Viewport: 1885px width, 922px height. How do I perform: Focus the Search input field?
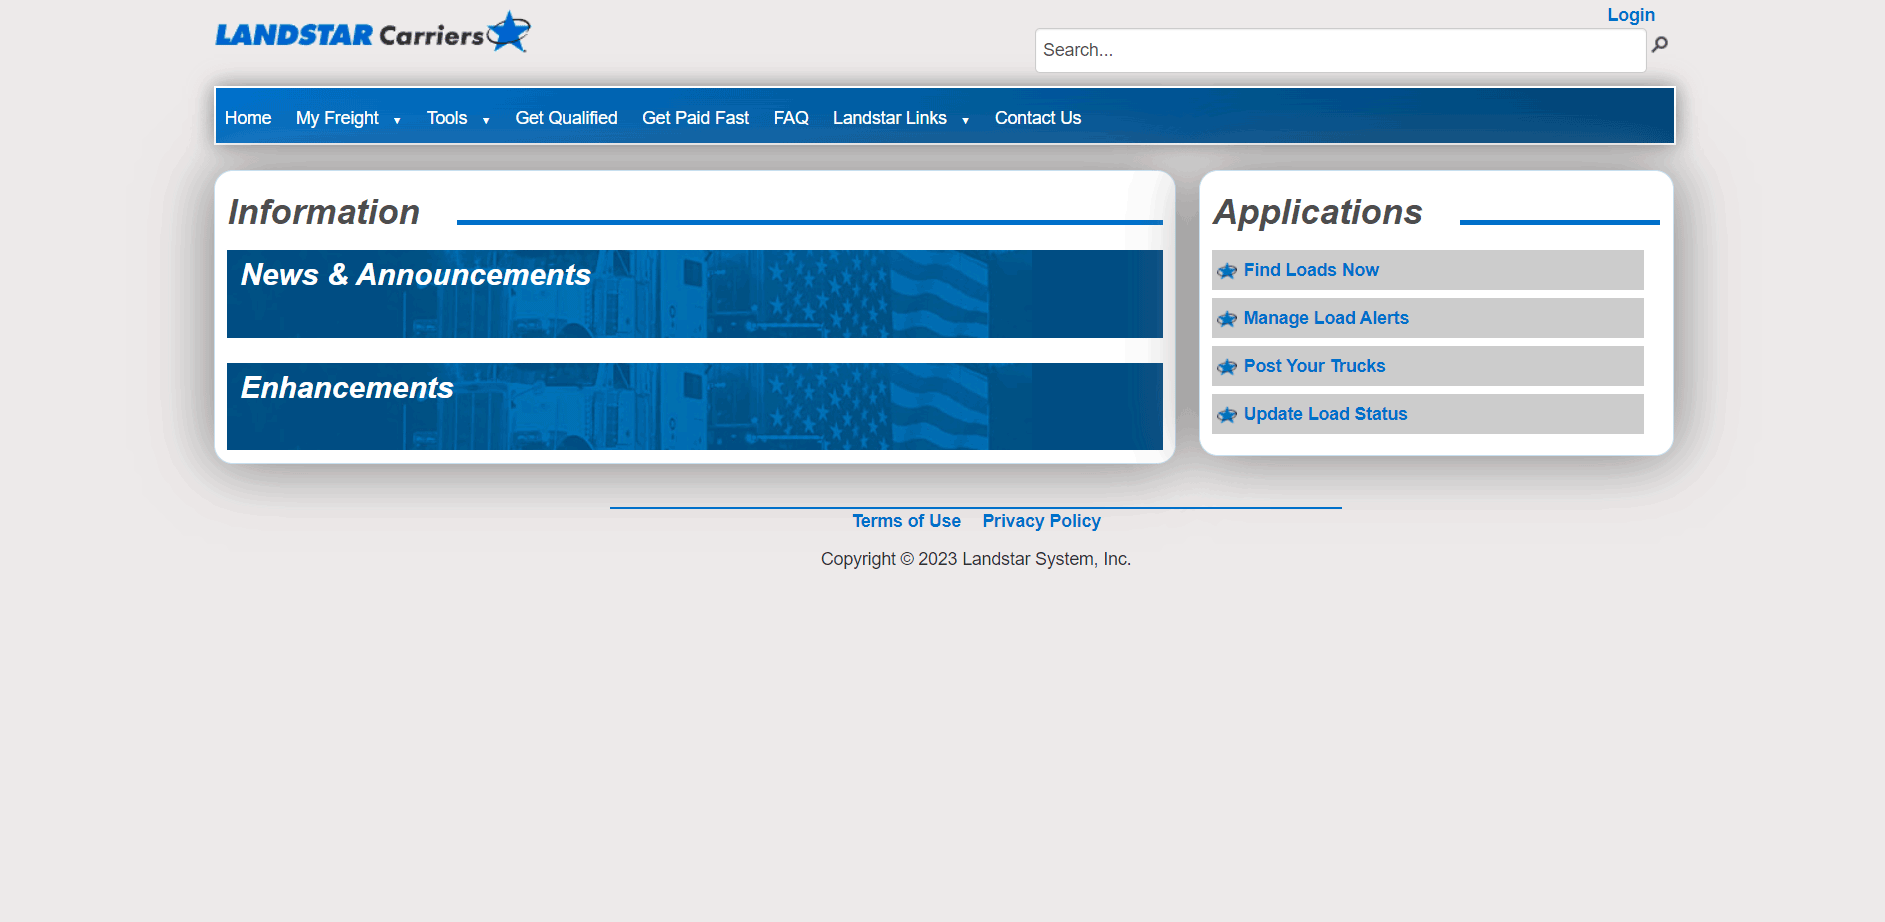click(1340, 50)
